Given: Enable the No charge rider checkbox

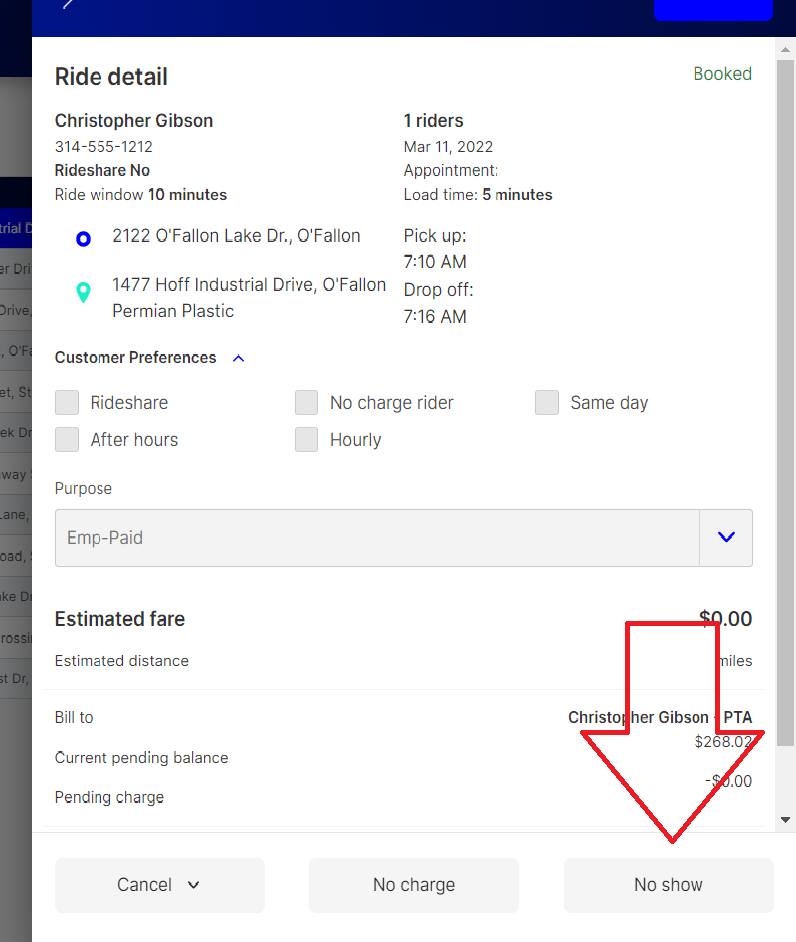Looking at the screenshot, I should (x=307, y=403).
